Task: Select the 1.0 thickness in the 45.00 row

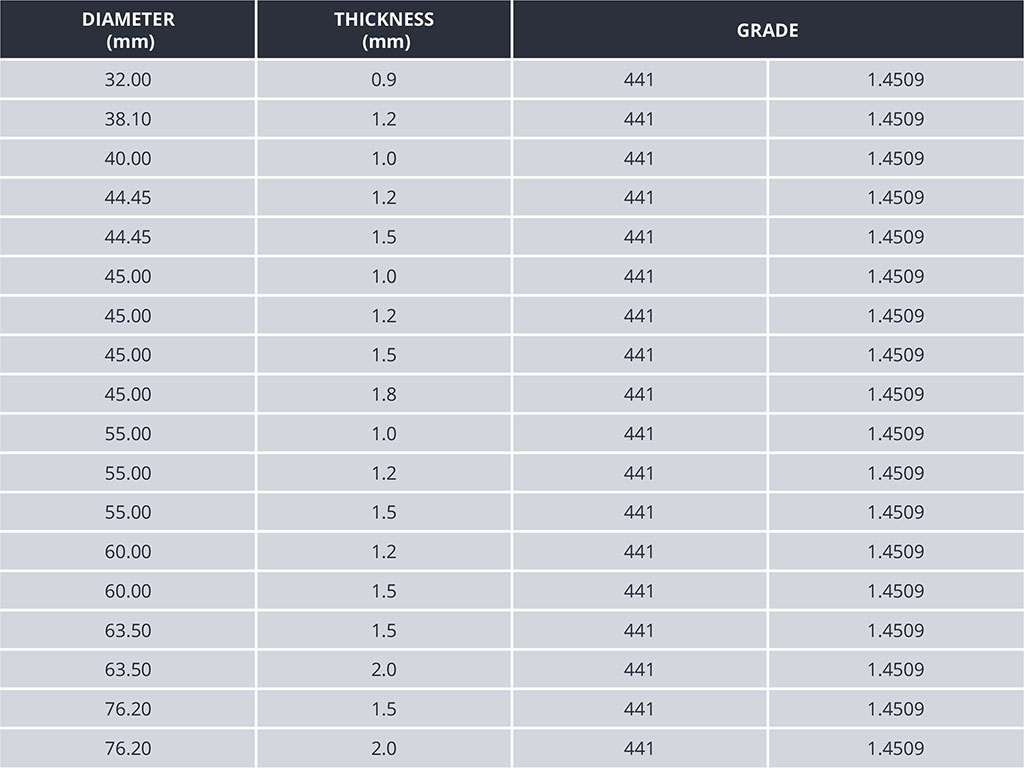Action: pos(384,276)
